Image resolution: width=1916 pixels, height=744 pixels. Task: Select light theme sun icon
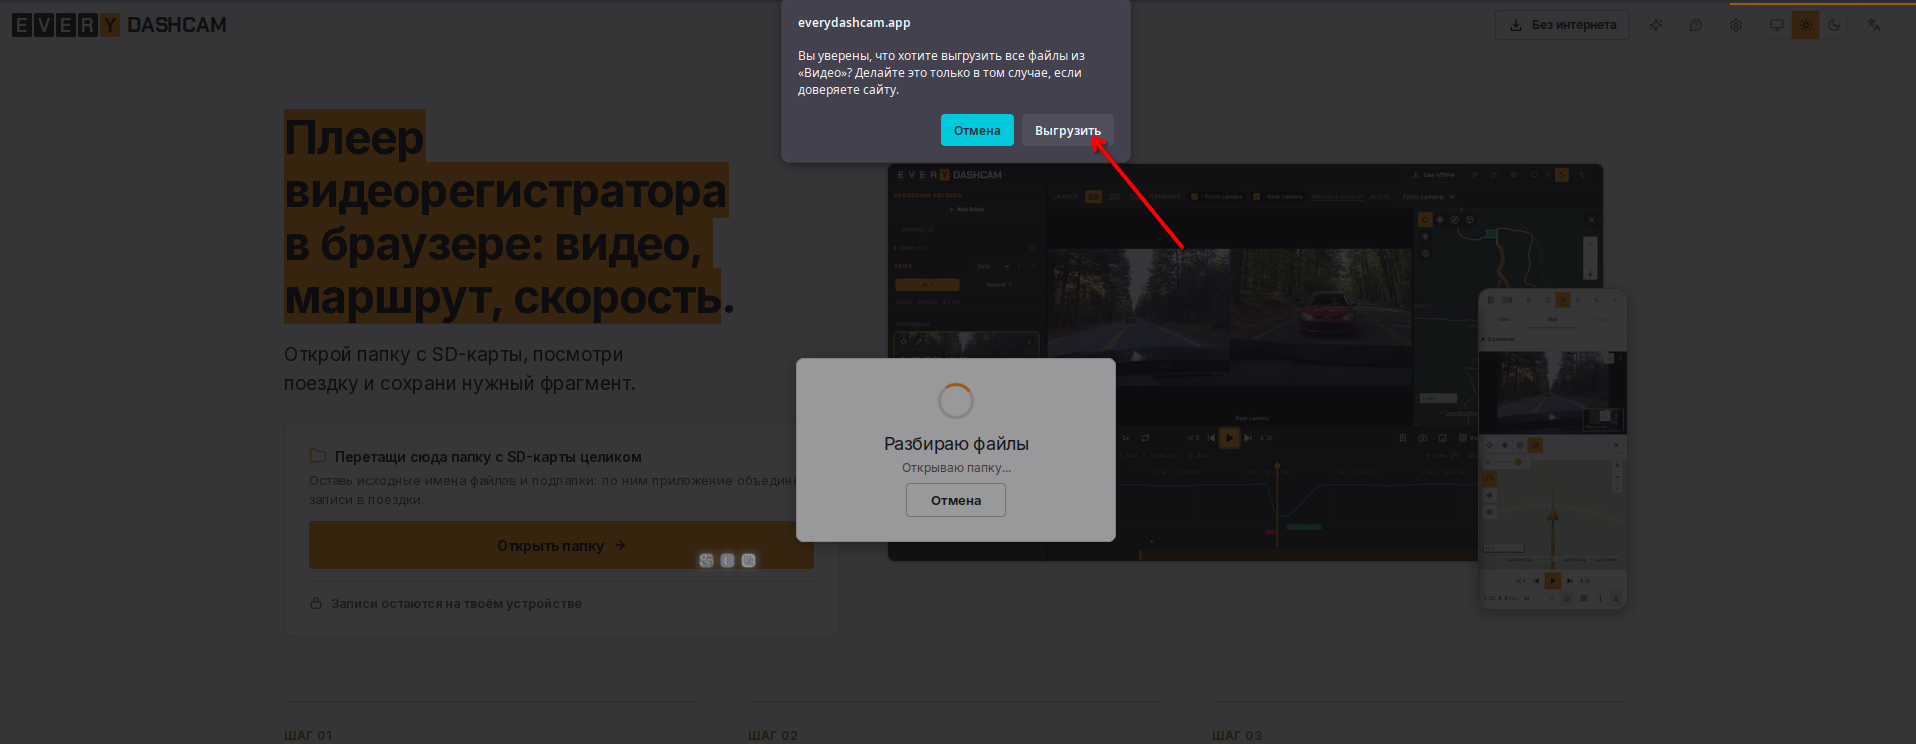(x=1806, y=25)
